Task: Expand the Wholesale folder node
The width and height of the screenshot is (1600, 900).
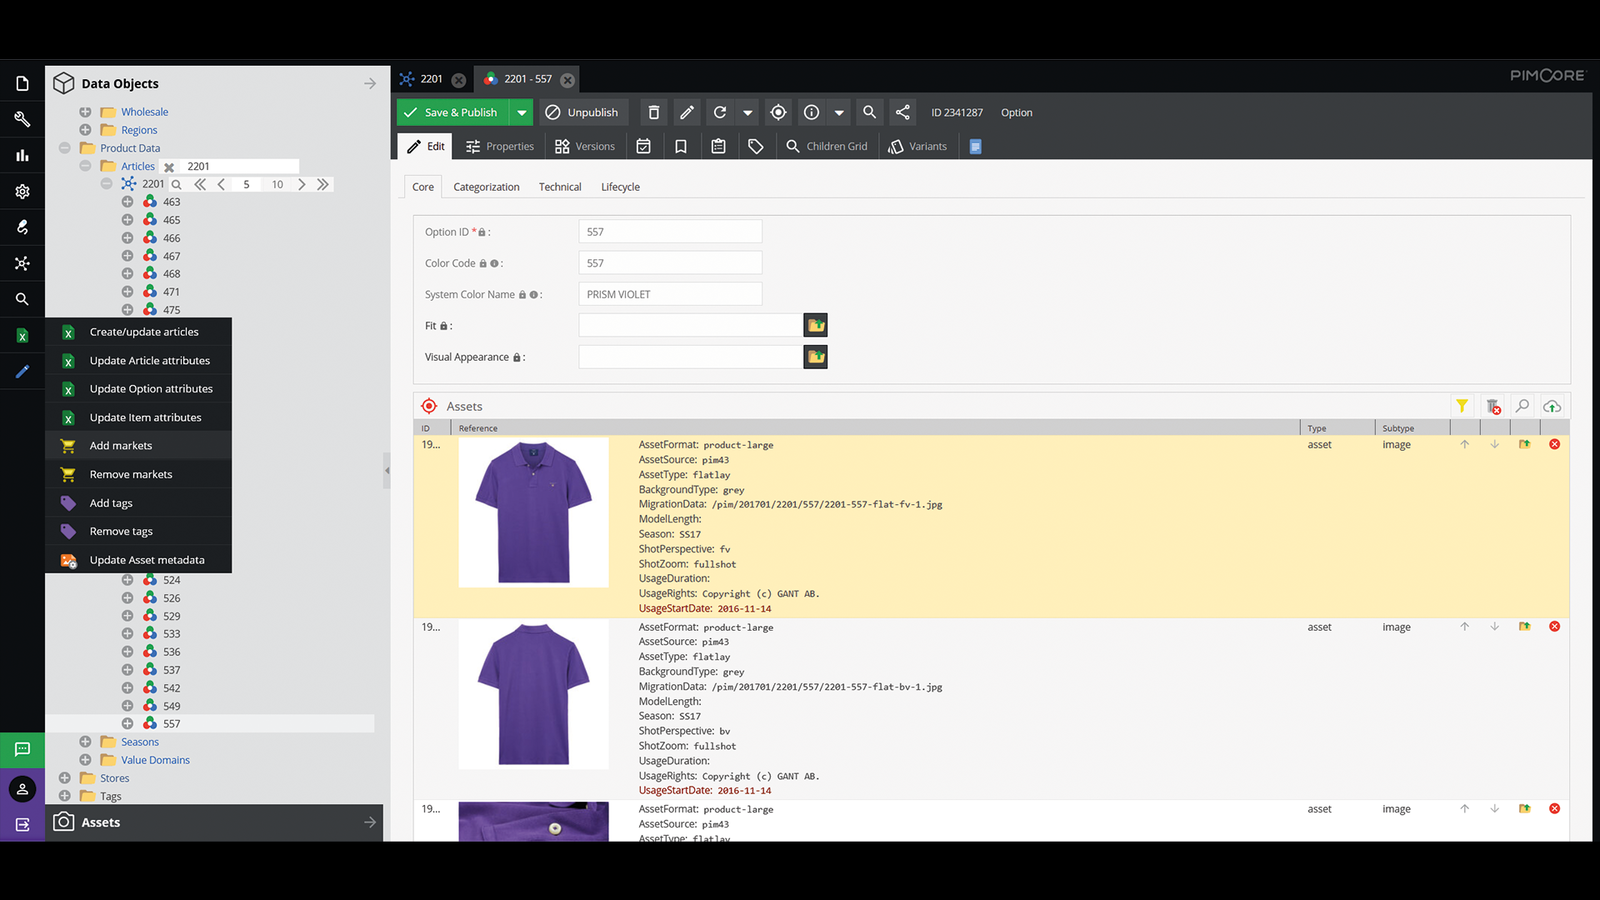Action: pyautogui.click(x=85, y=112)
